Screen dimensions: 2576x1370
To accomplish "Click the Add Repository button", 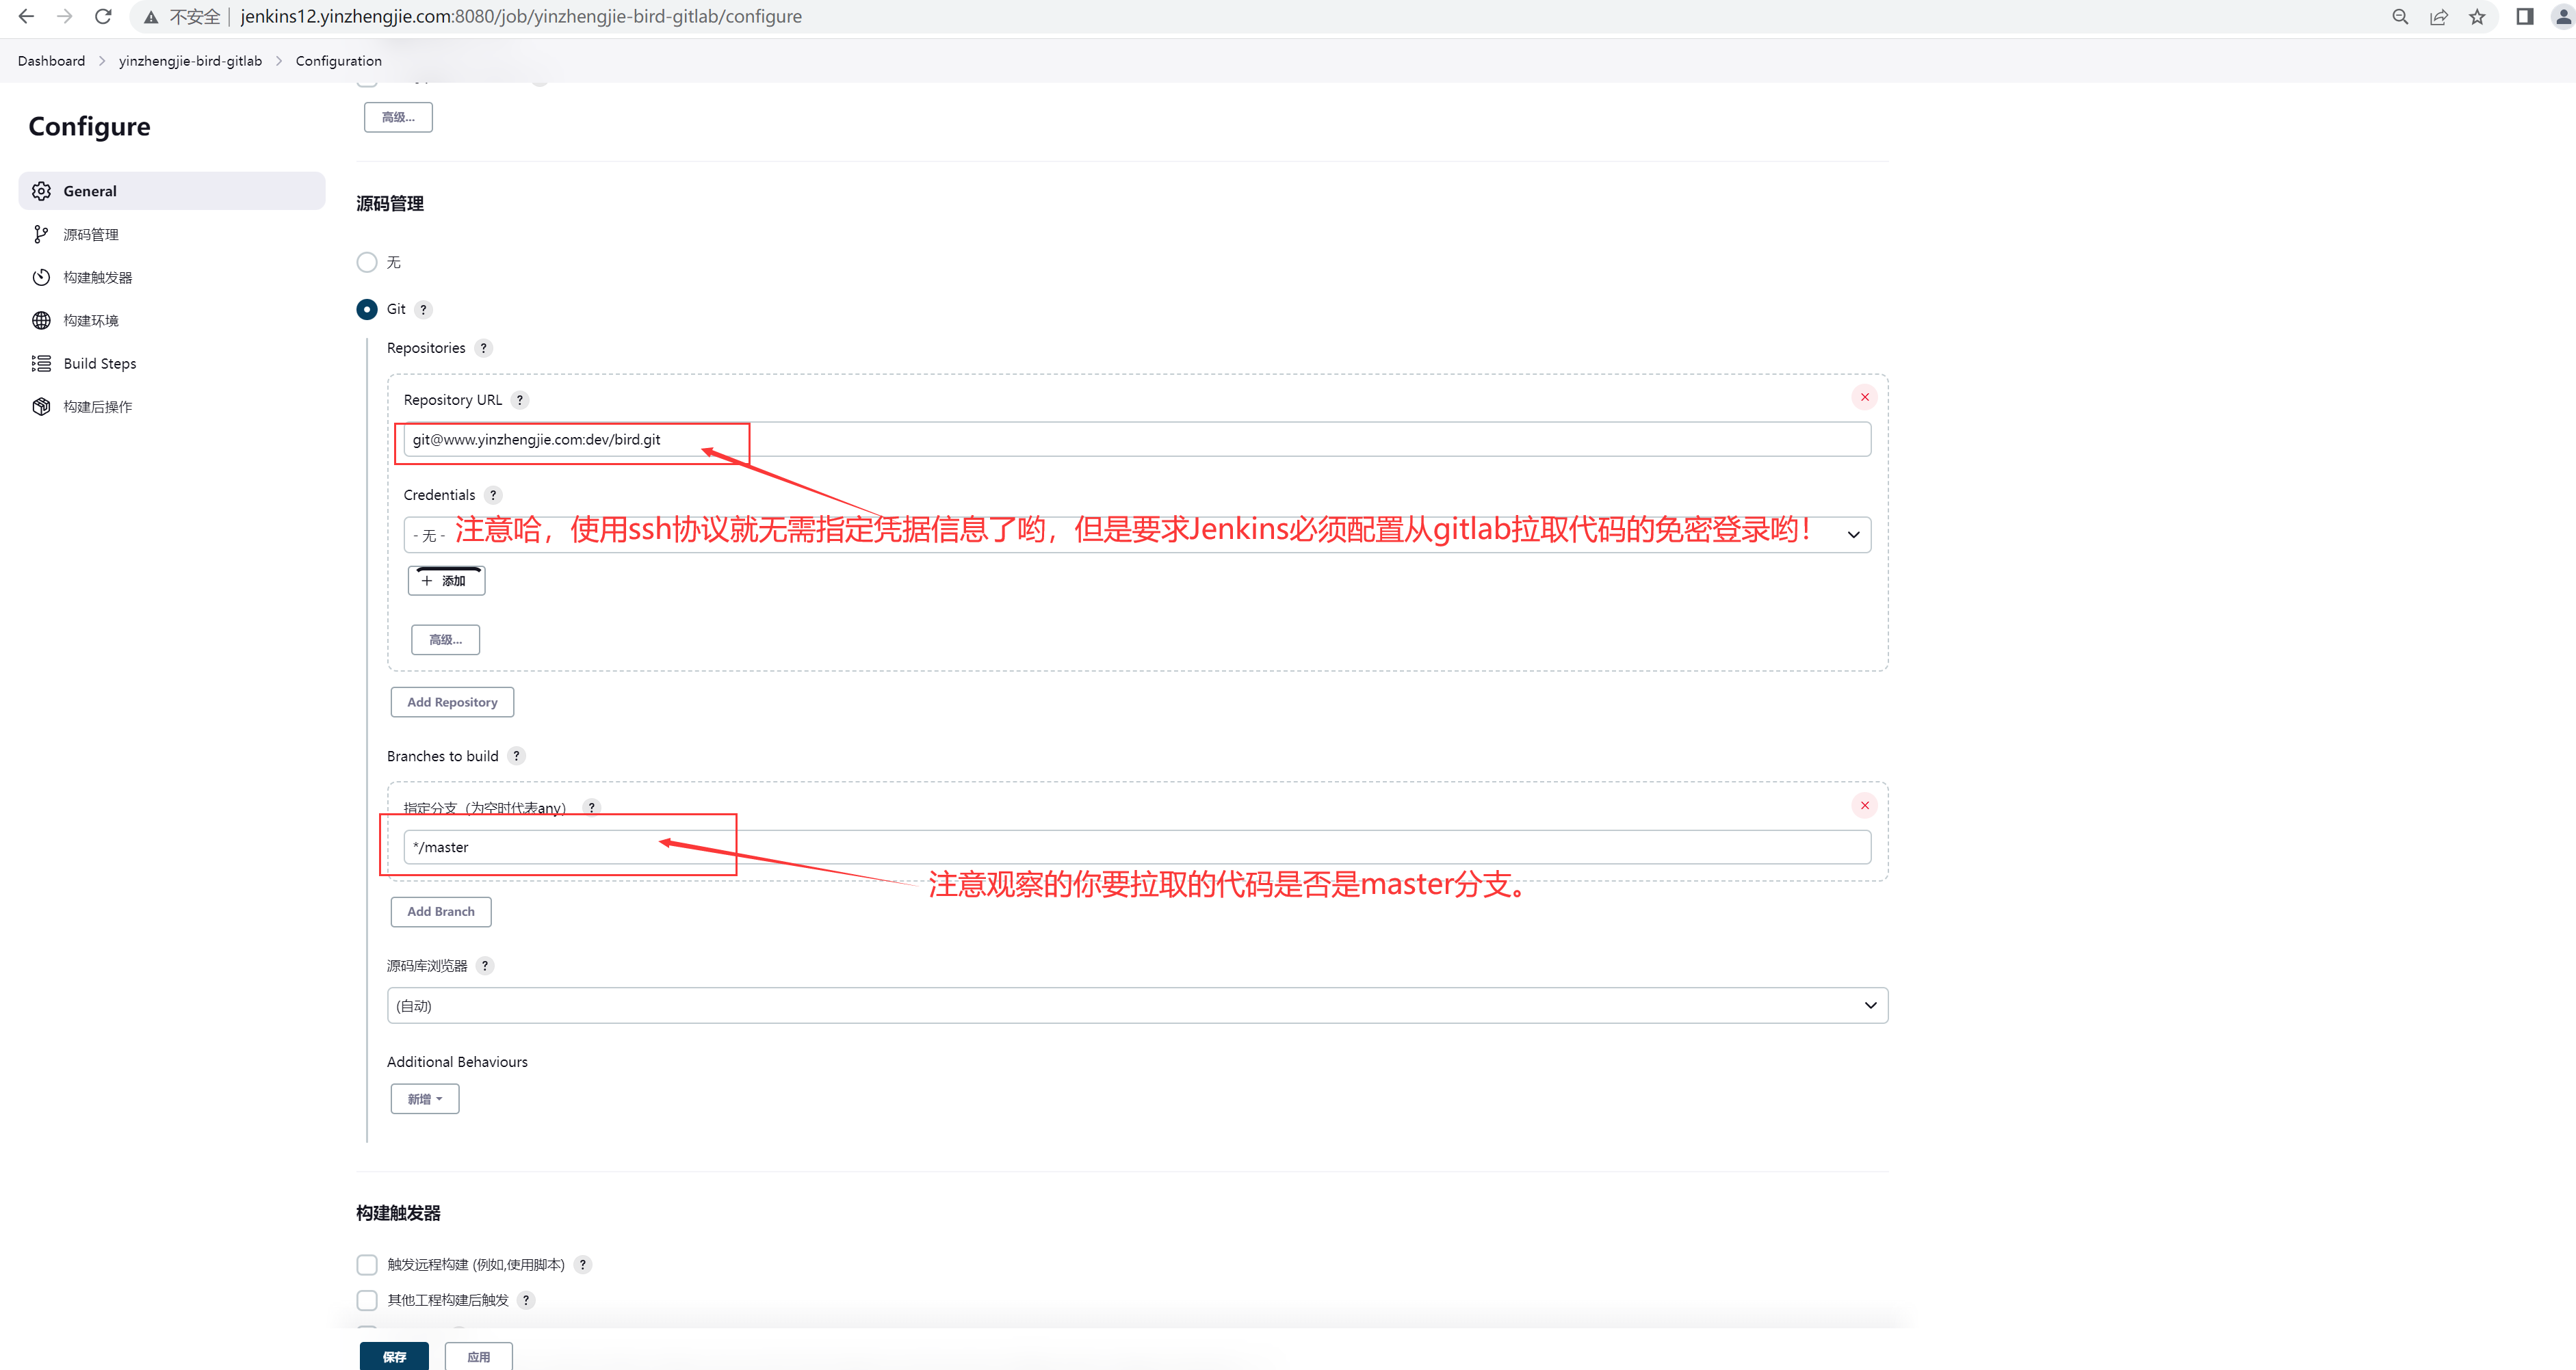I will coord(452,702).
